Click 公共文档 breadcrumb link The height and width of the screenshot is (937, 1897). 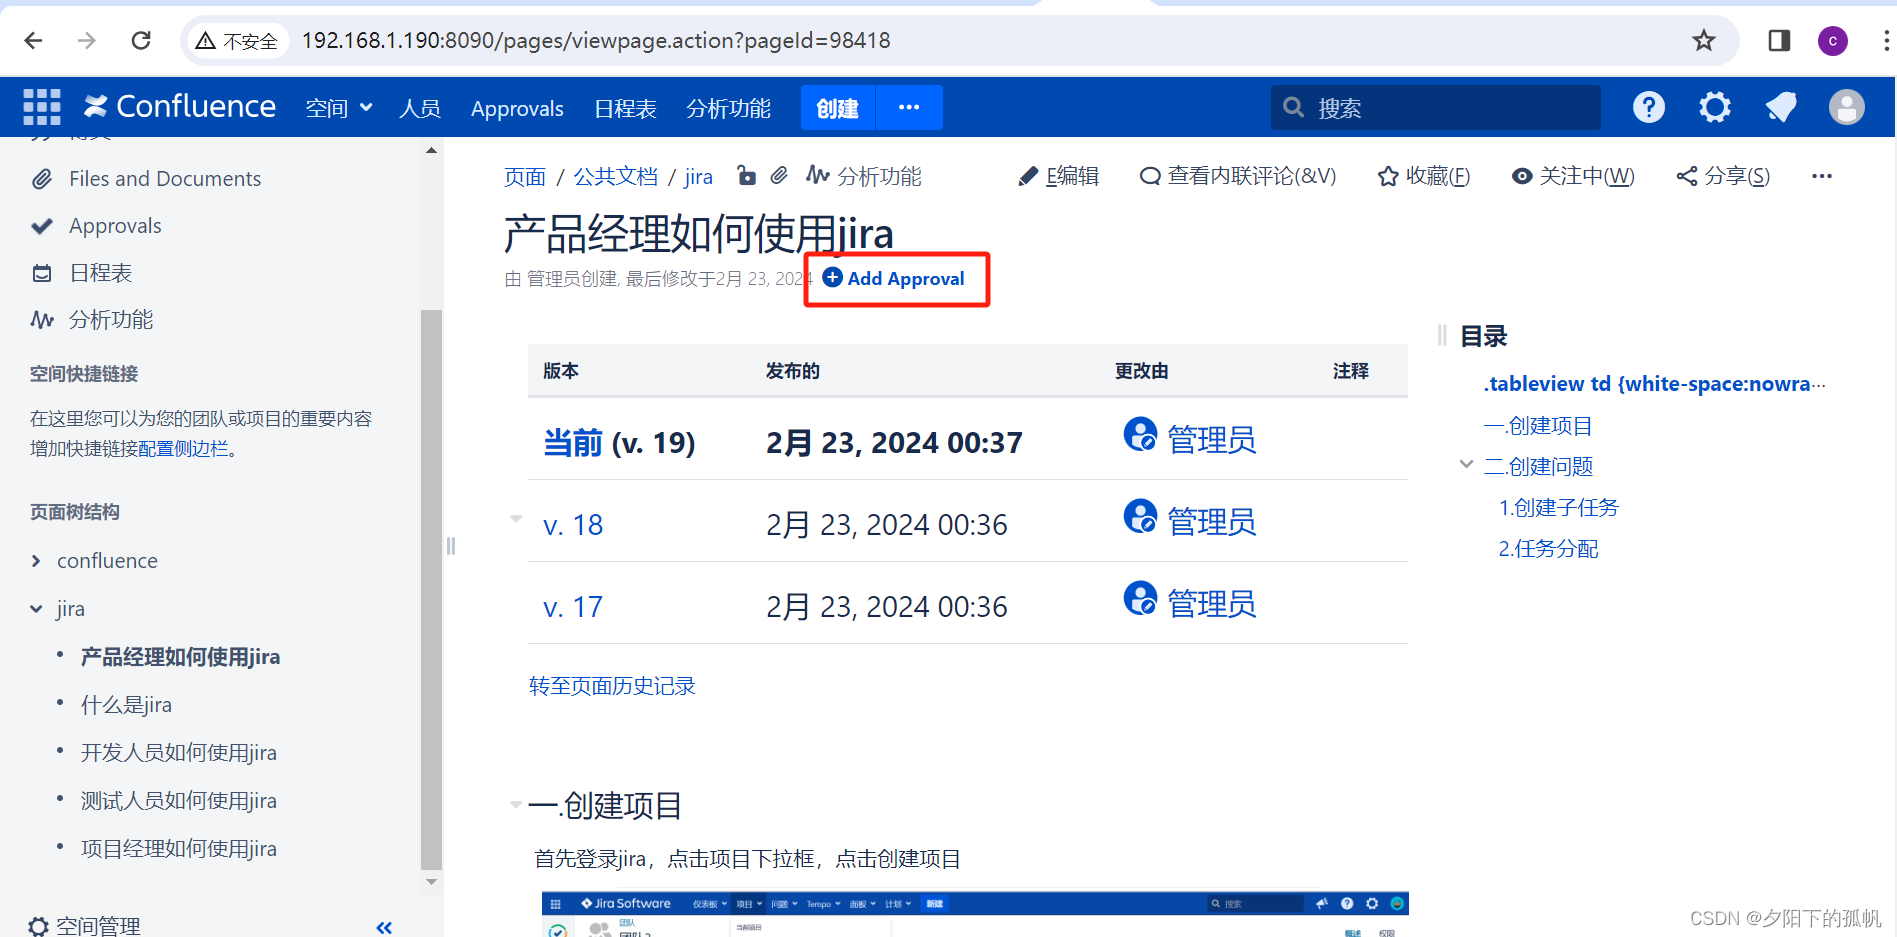click(615, 177)
